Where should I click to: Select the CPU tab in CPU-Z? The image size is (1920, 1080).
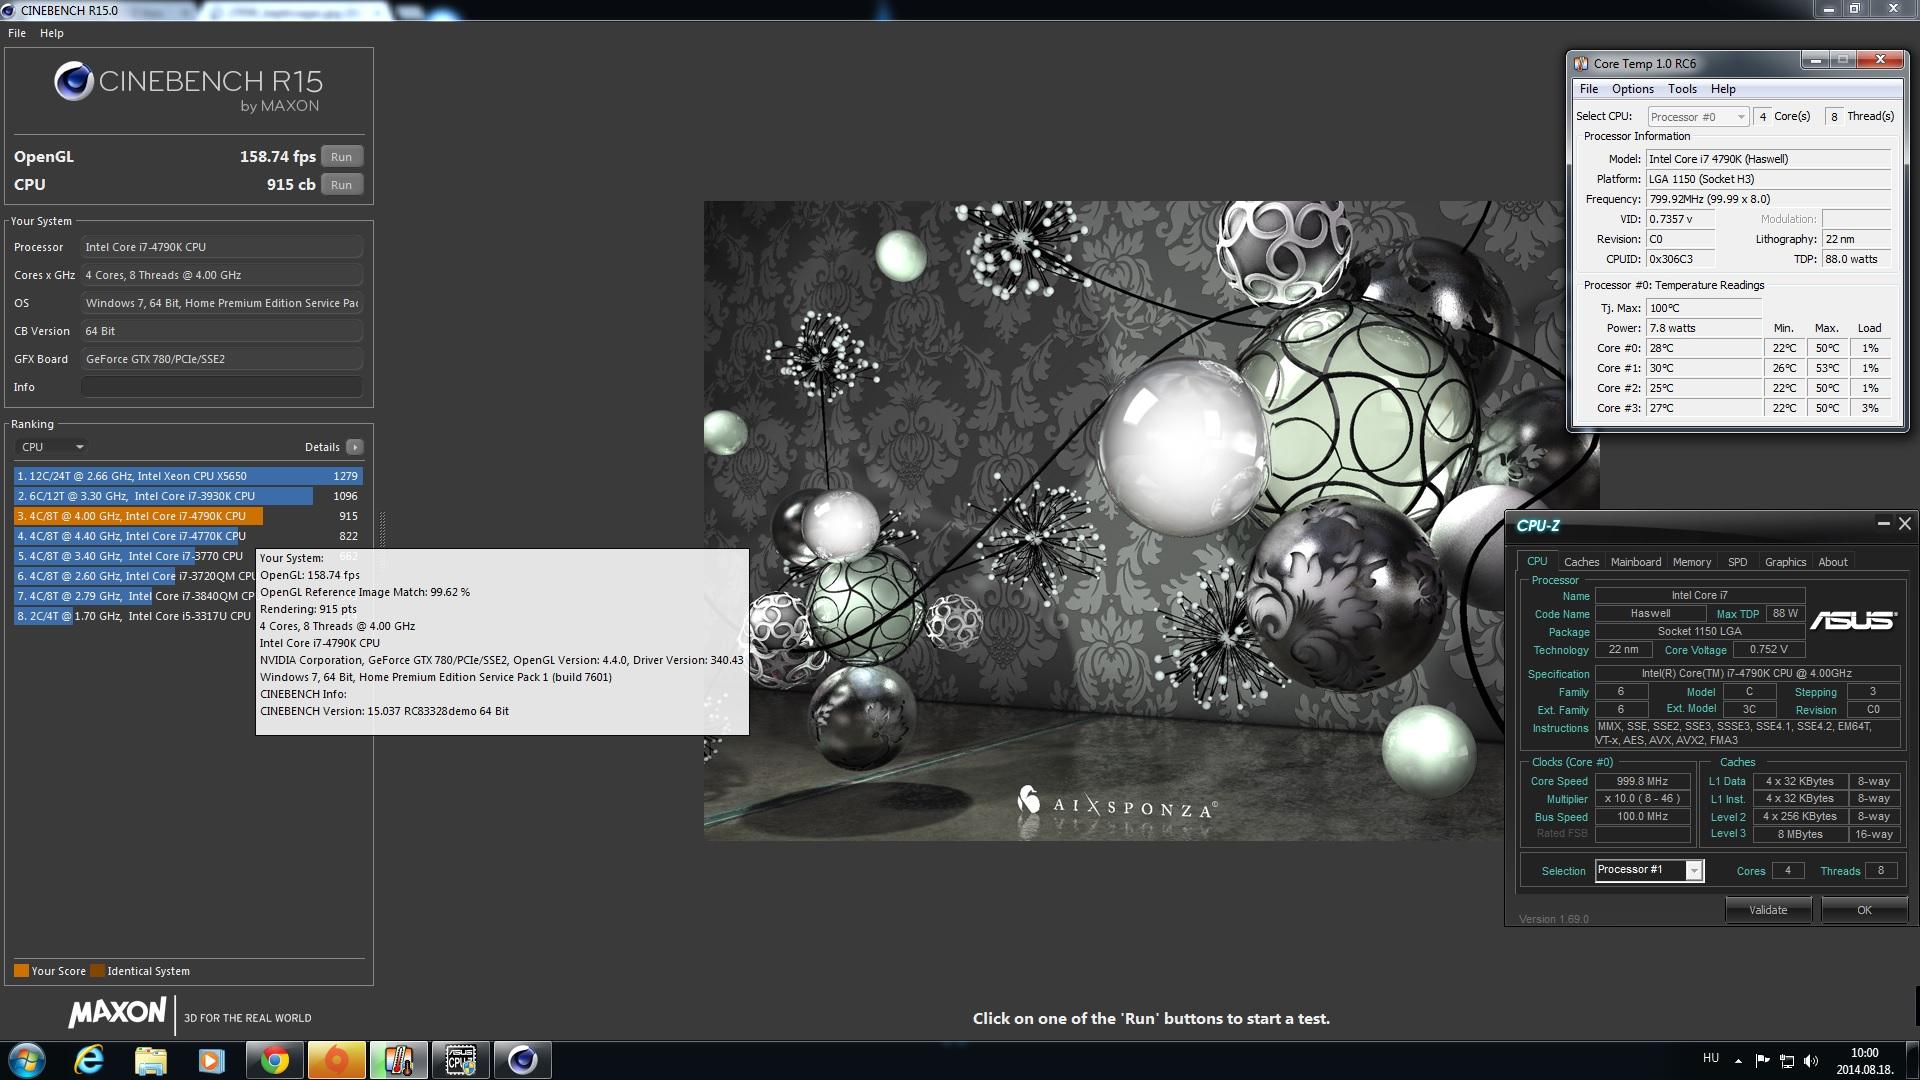point(1537,561)
